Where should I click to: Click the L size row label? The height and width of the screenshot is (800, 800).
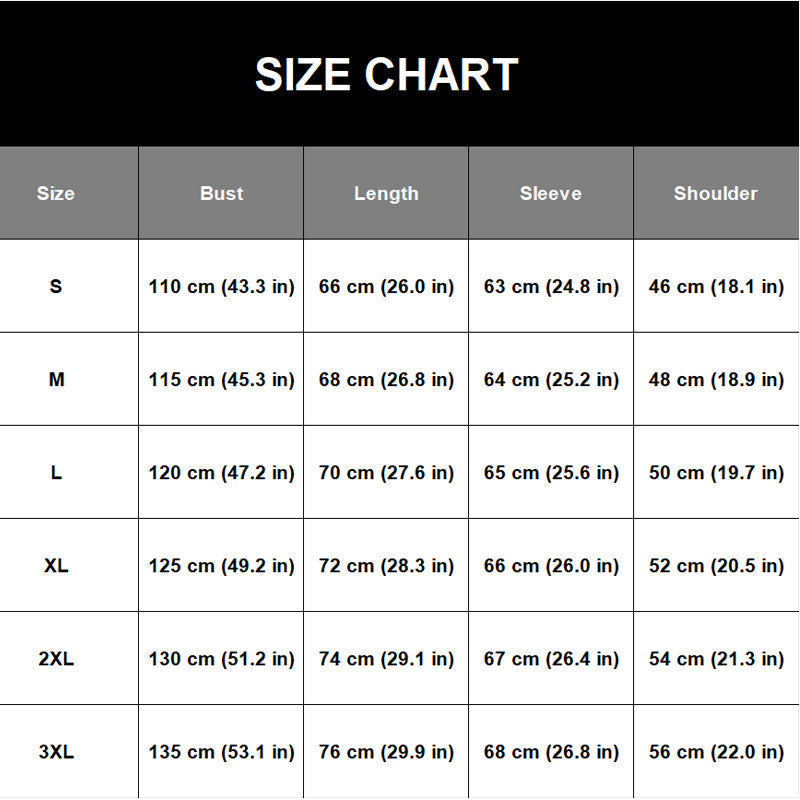click(56, 472)
